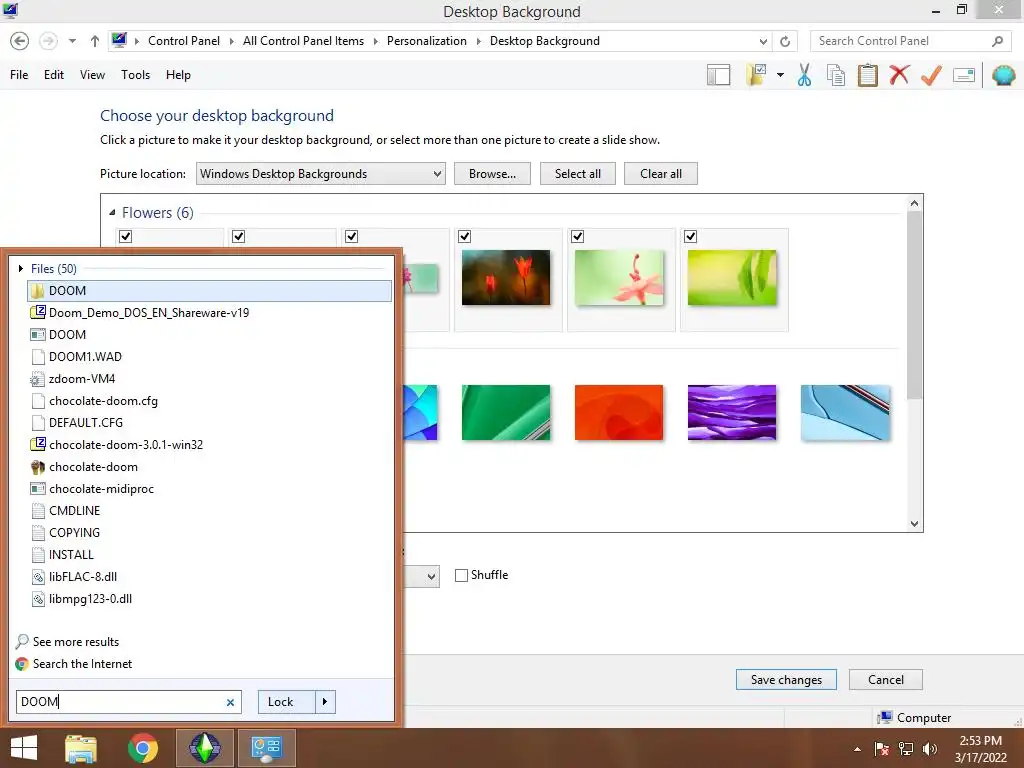Click See more results link
The height and width of the screenshot is (768, 1024).
[x=76, y=642]
